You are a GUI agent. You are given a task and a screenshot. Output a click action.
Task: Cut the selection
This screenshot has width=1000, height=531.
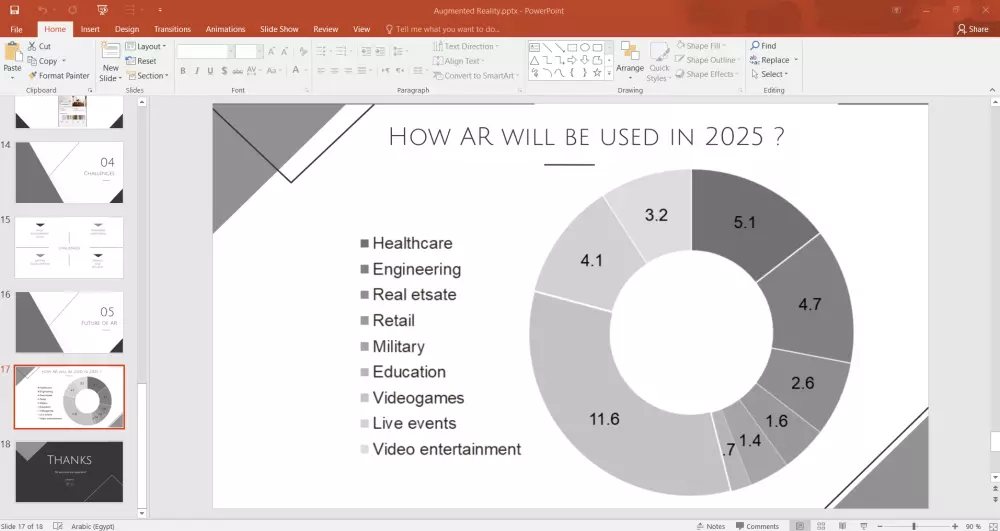[40, 46]
